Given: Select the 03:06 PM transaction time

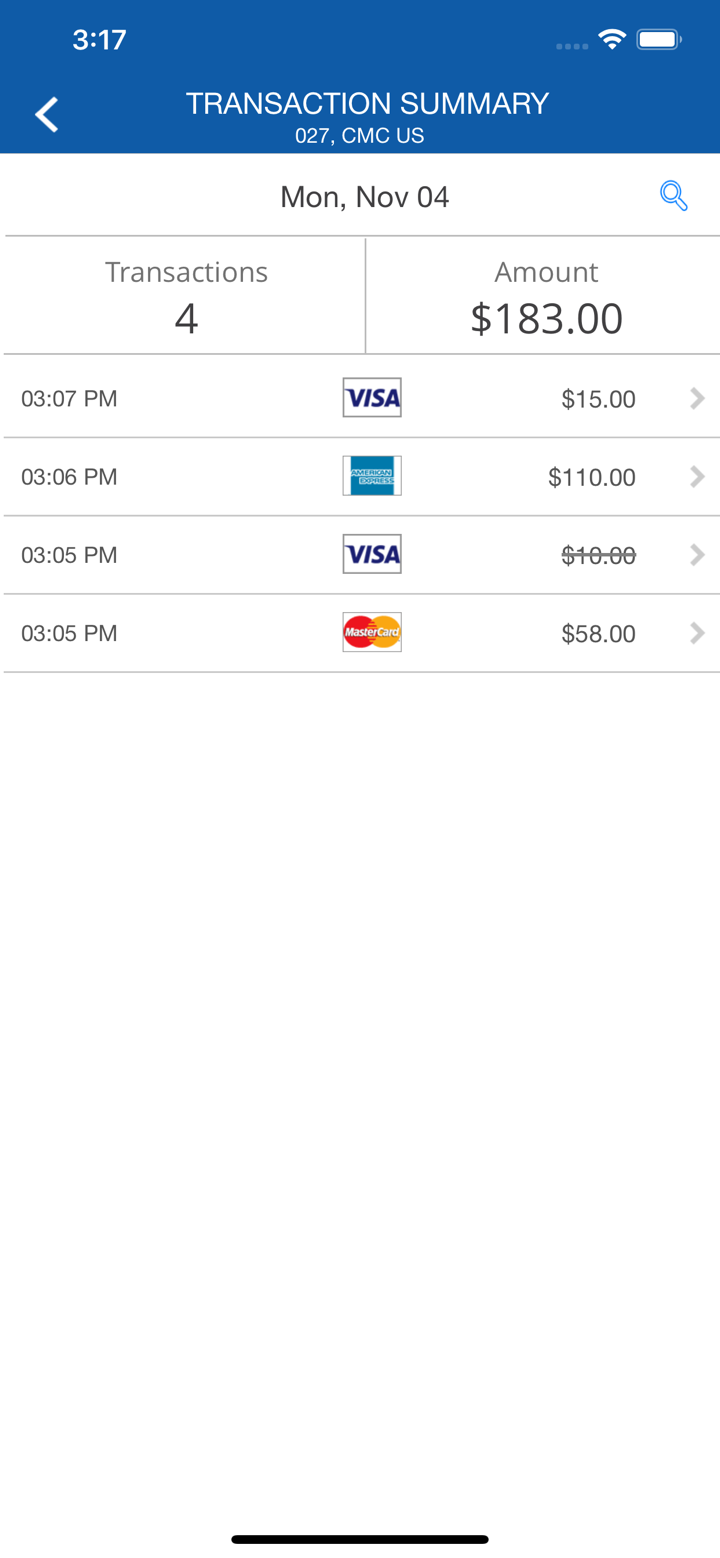Looking at the screenshot, I should click(69, 477).
